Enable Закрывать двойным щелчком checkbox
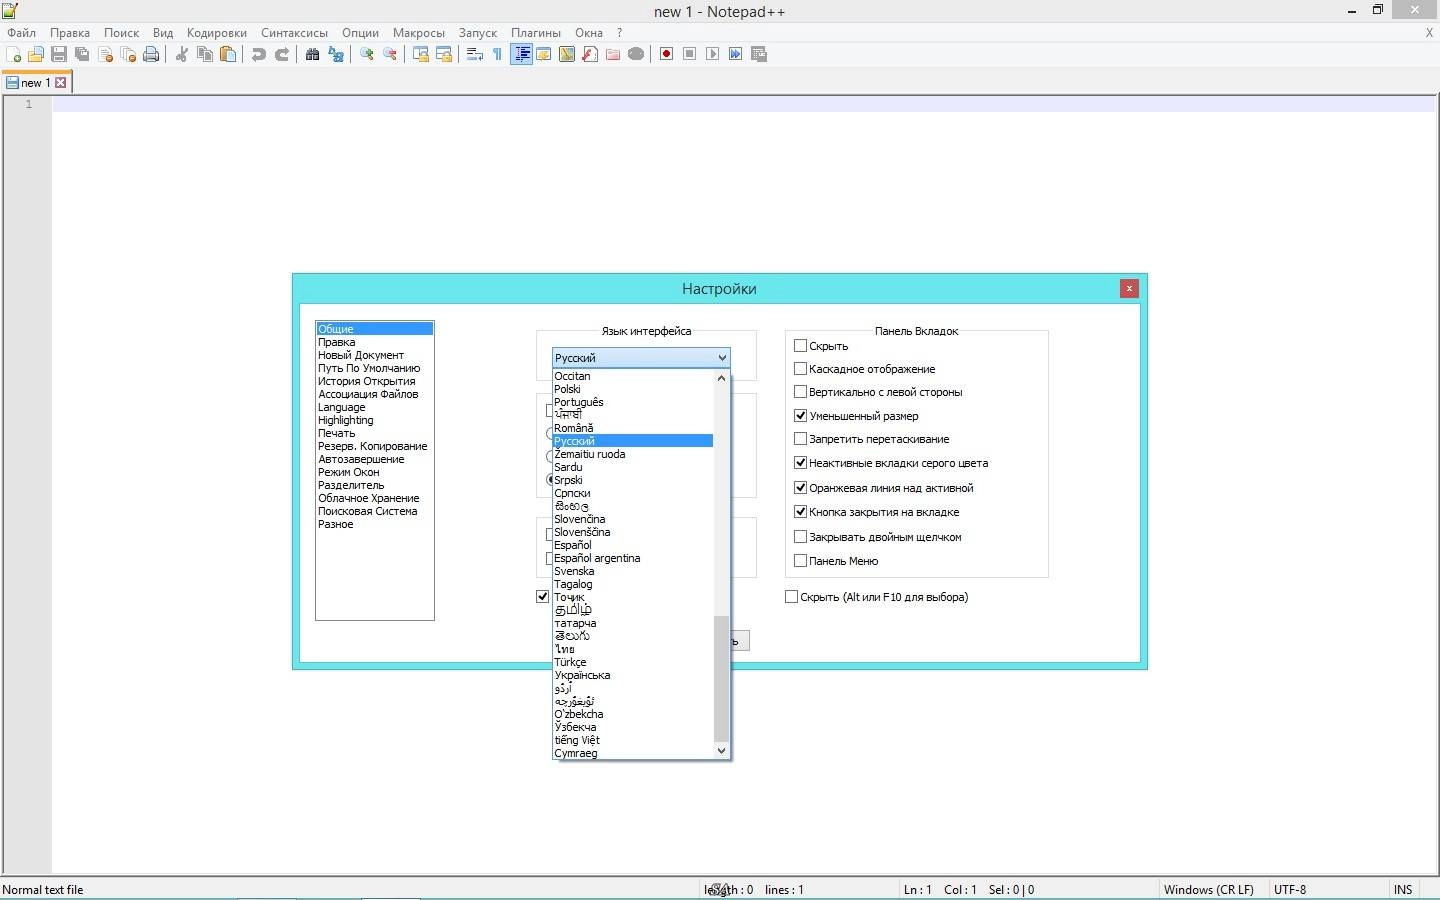The height and width of the screenshot is (900, 1440). pos(800,536)
